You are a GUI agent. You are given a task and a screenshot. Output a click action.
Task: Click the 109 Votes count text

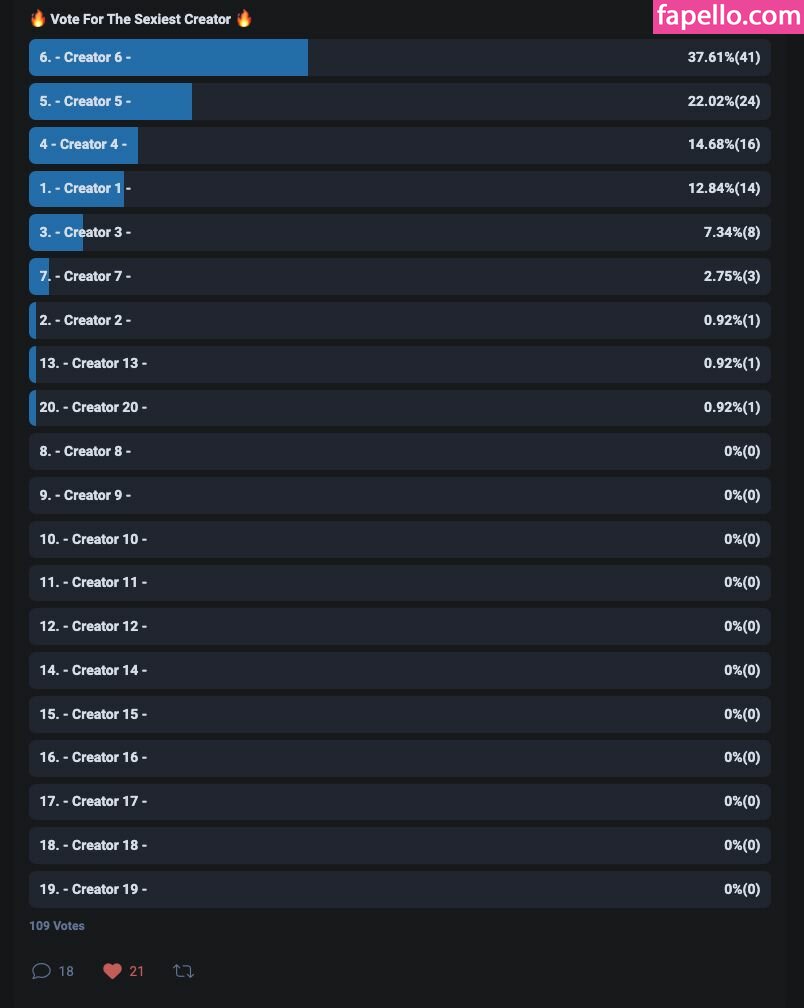[x=57, y=926]
